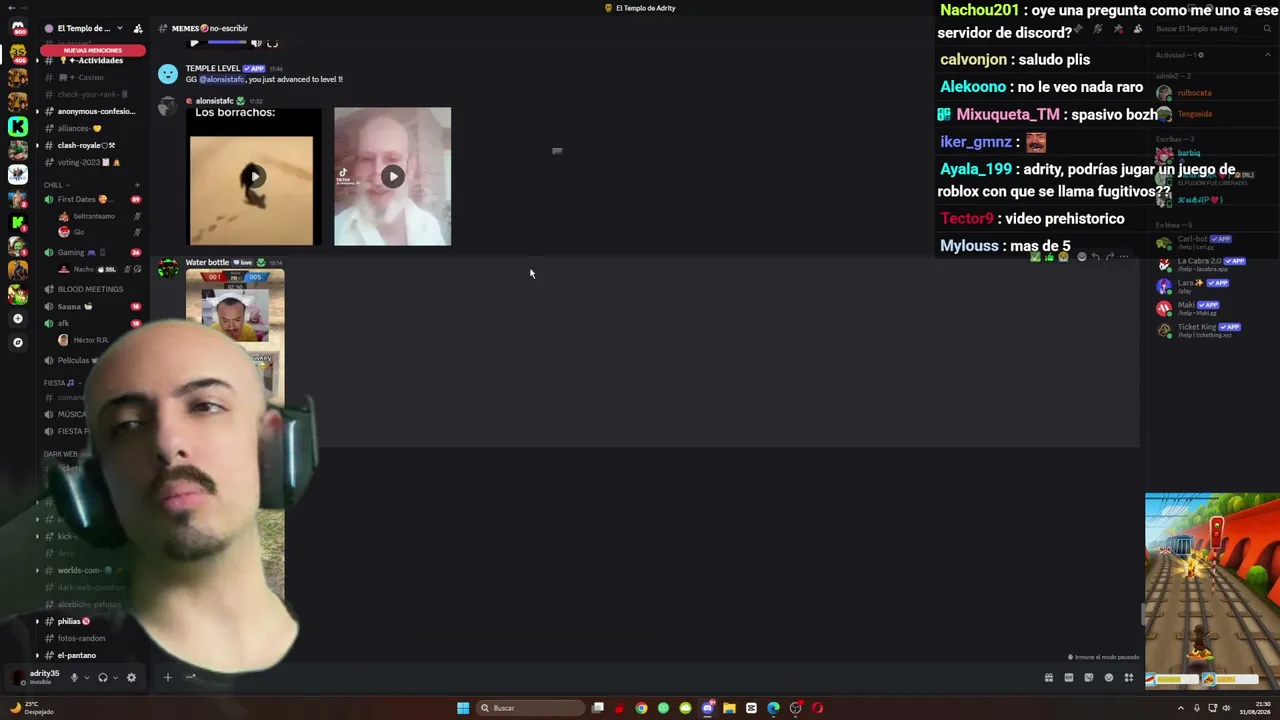Open headphone output options chevron
This screenshot has width=1280, height=720.
click(x=115, y=677)
